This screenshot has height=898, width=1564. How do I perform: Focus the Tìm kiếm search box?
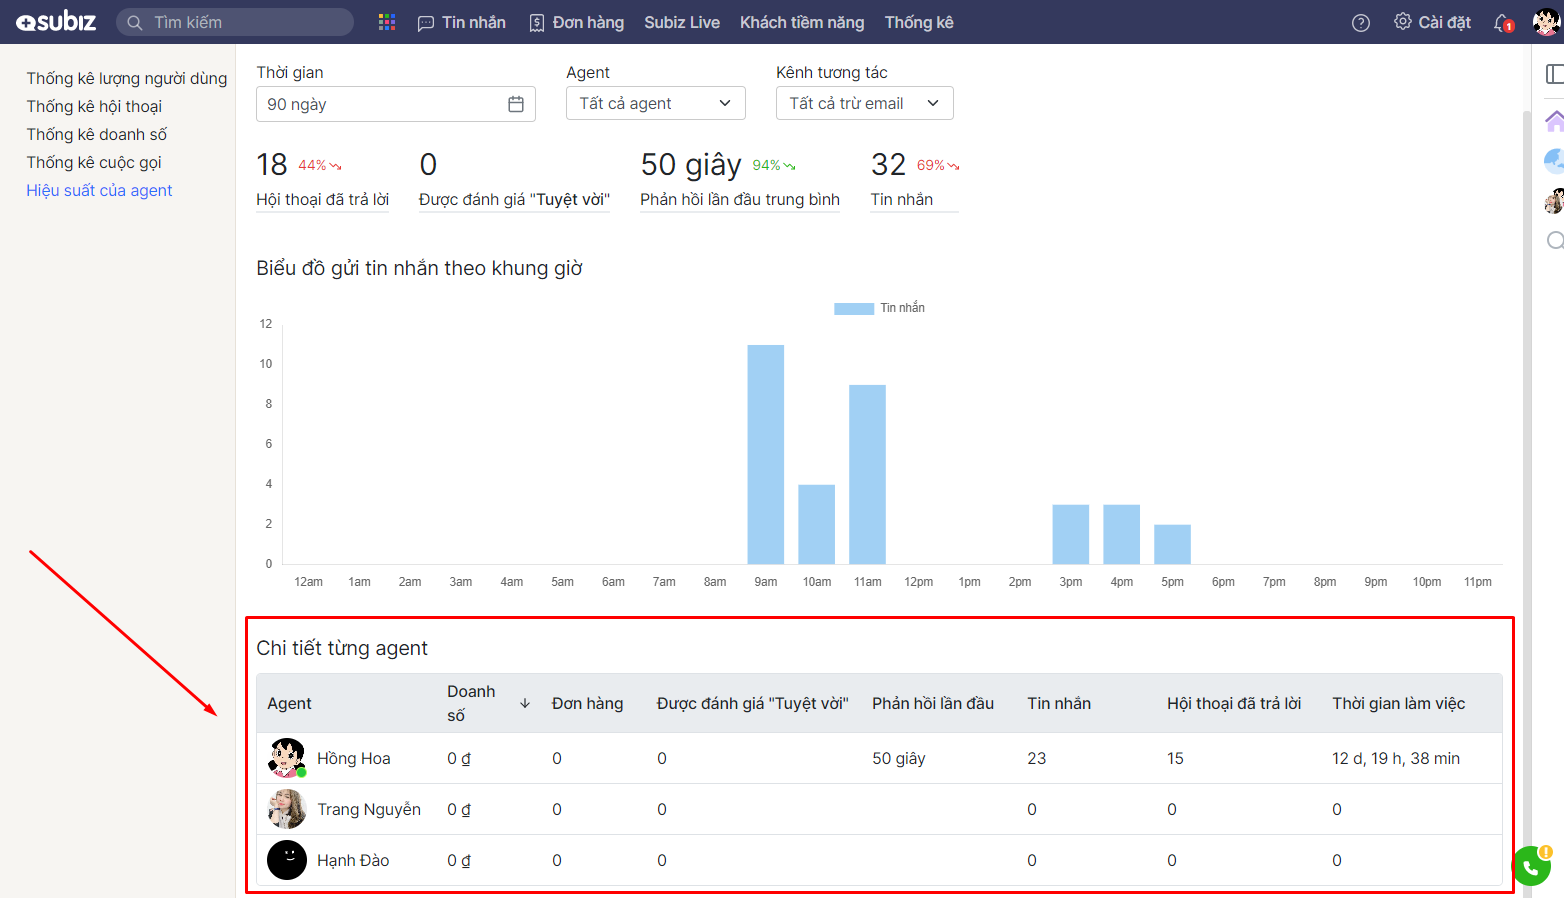click(x=235, y=22)
